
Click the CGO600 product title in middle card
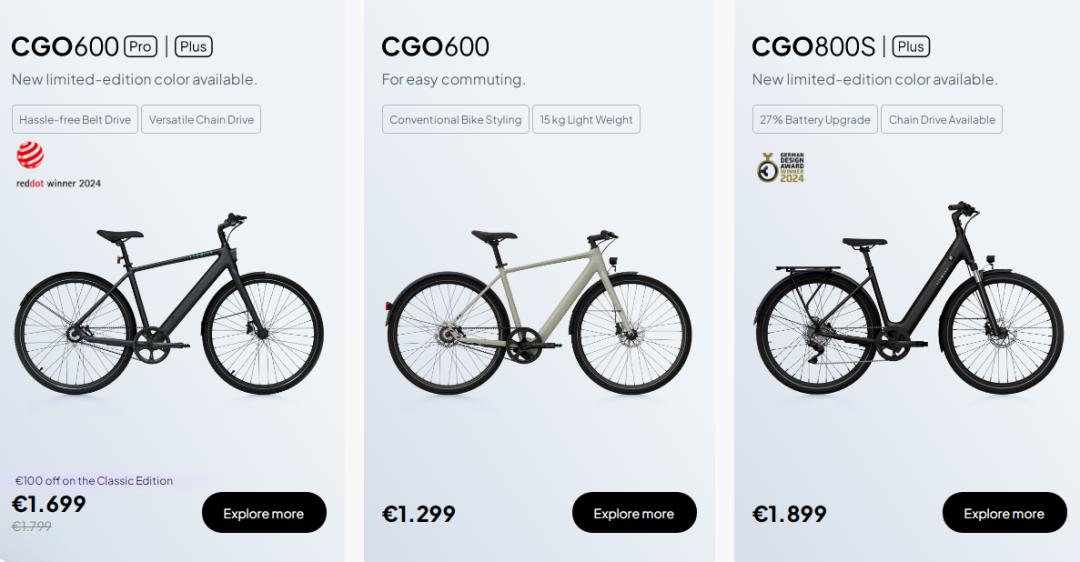point(436,47)
